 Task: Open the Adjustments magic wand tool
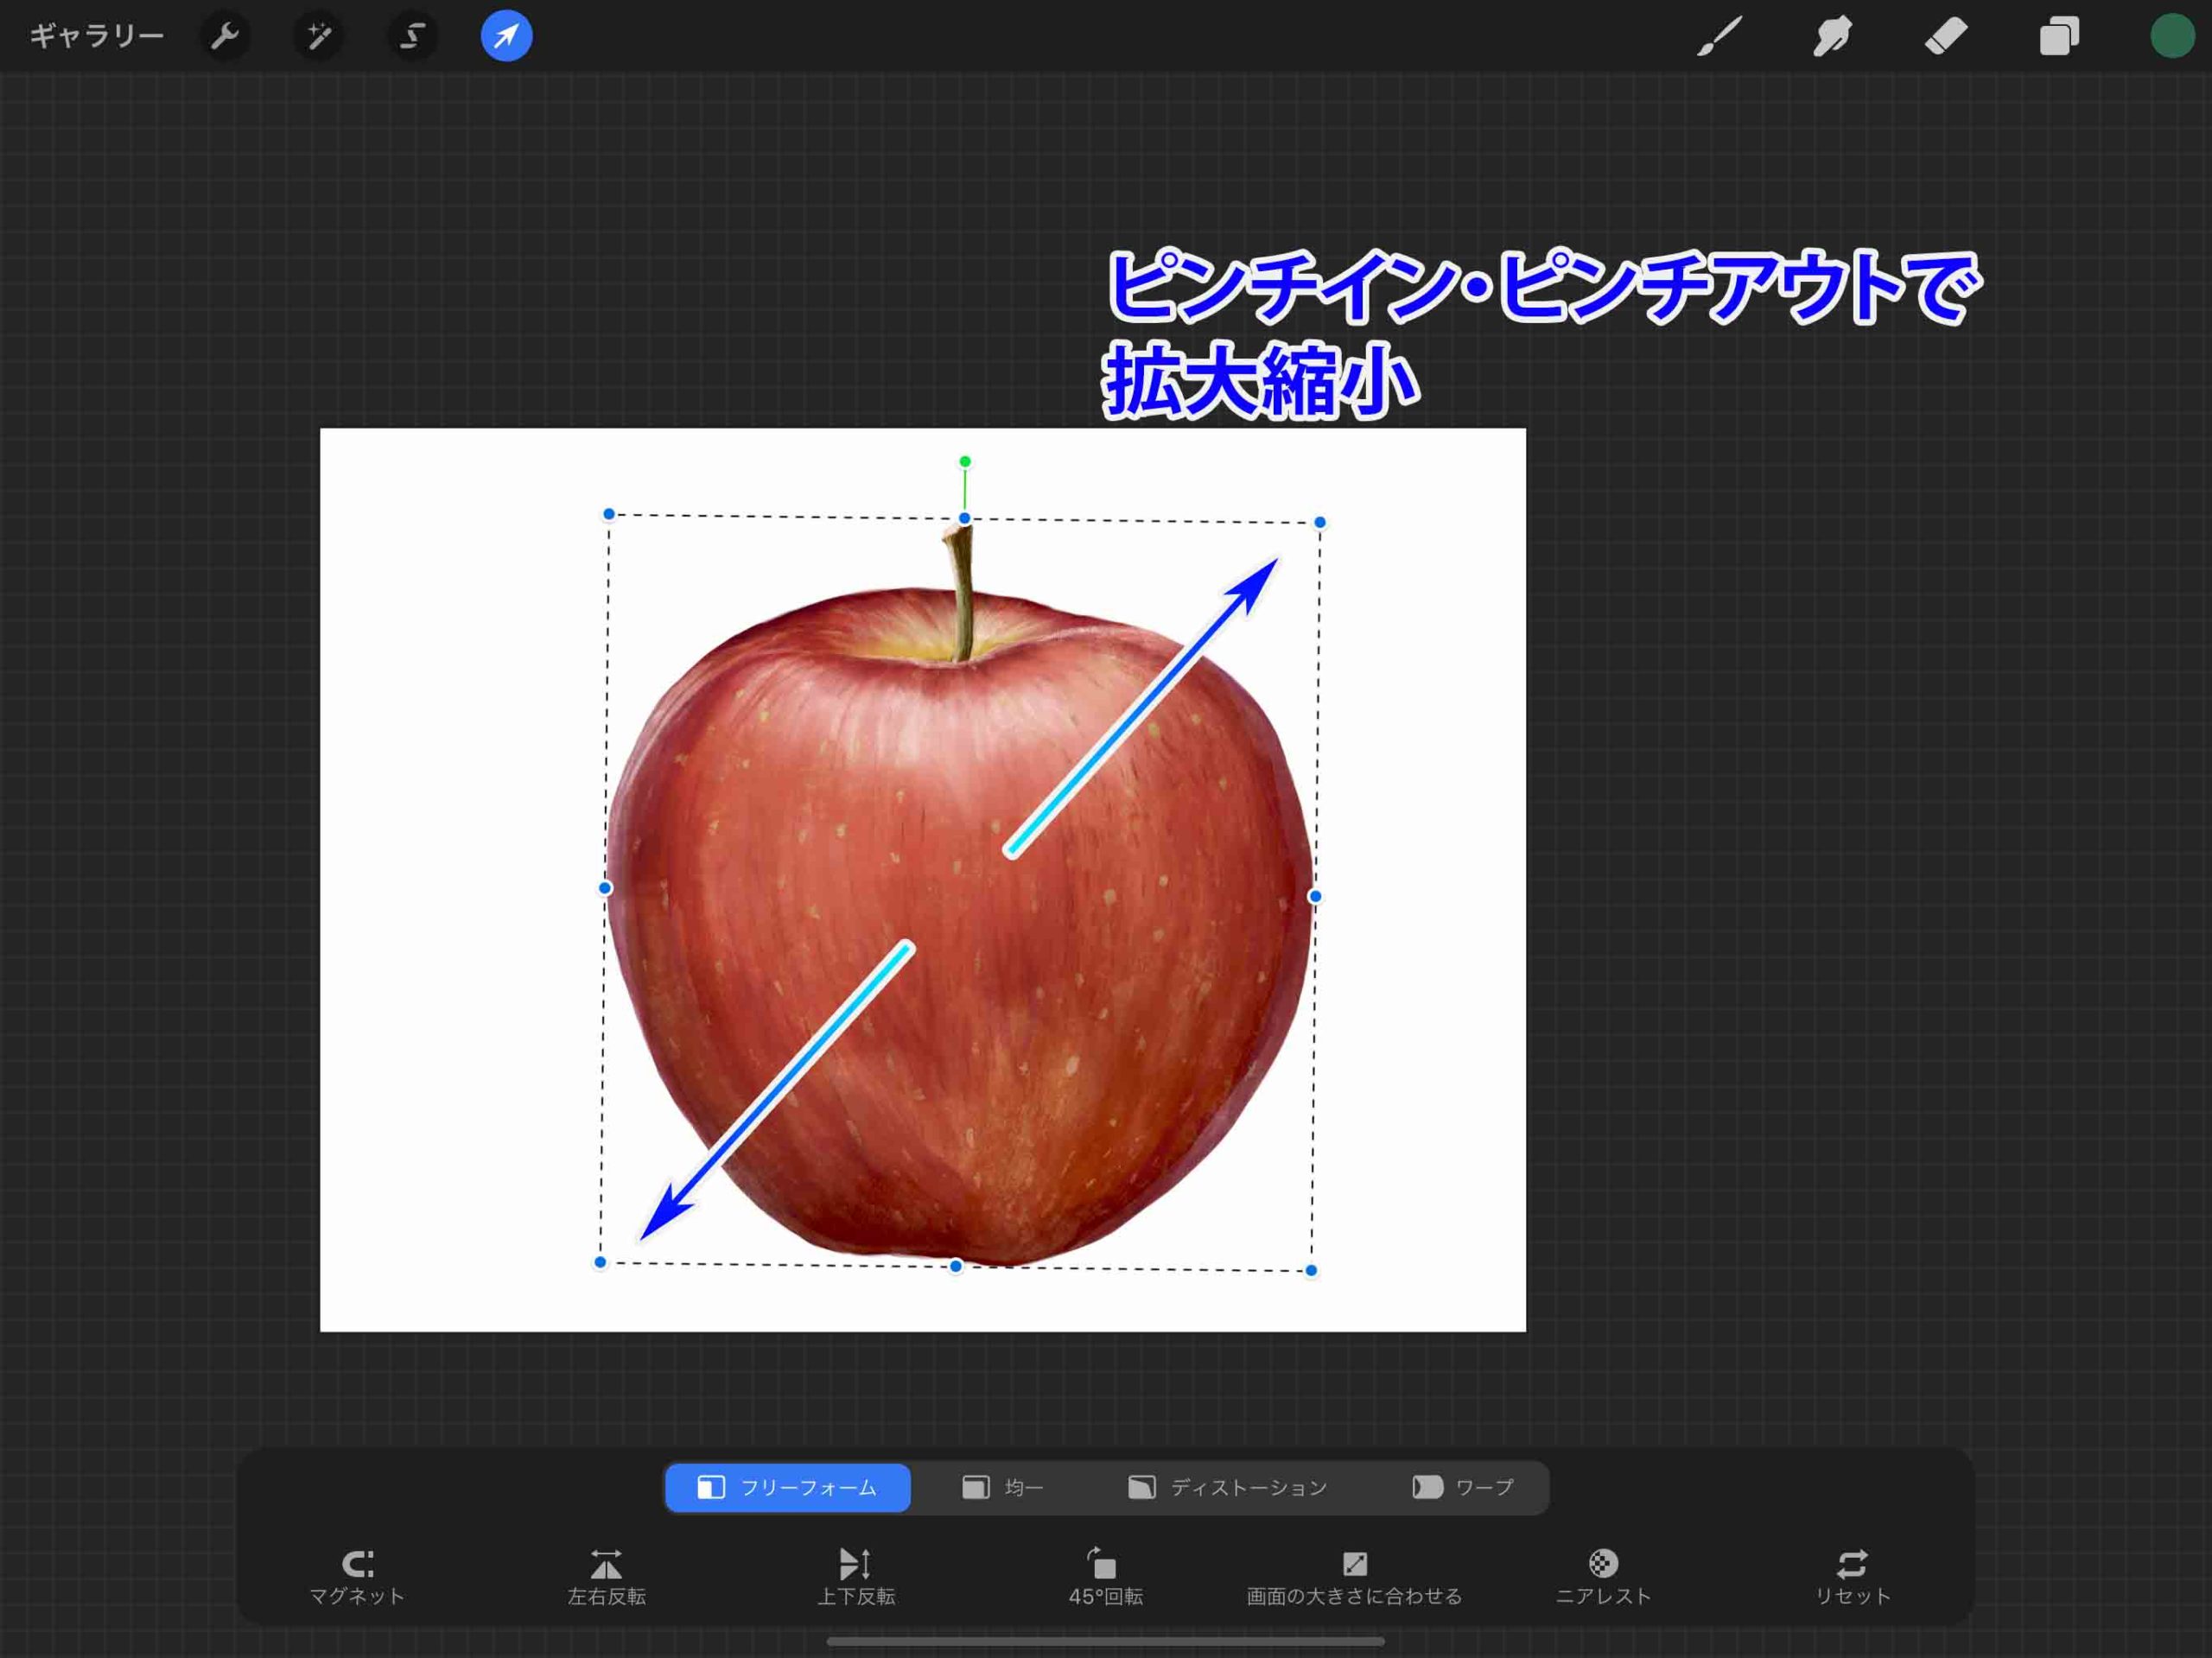(319, 36)
